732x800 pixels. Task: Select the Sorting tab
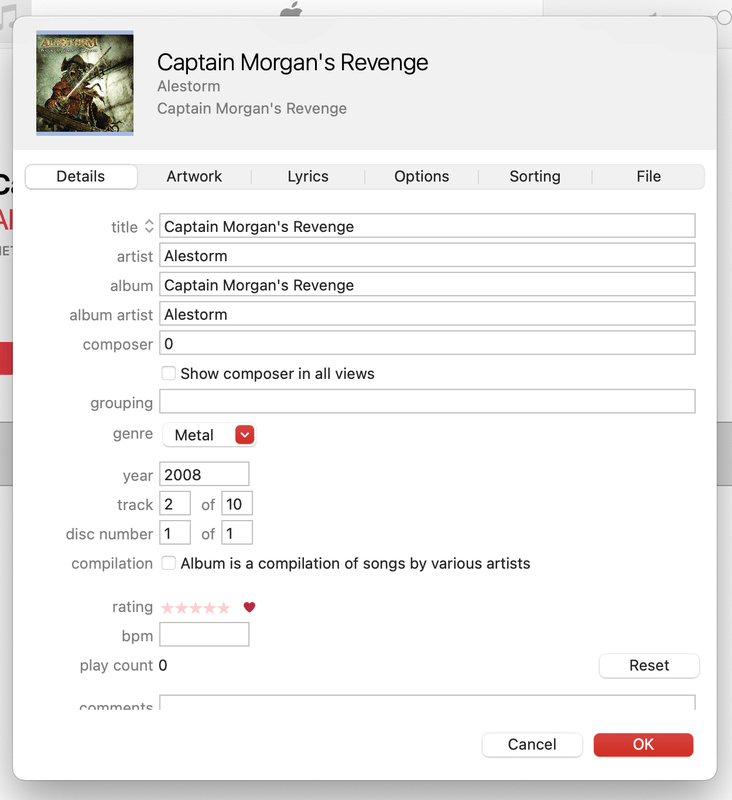pyautogui.click(x=535, y=176)
